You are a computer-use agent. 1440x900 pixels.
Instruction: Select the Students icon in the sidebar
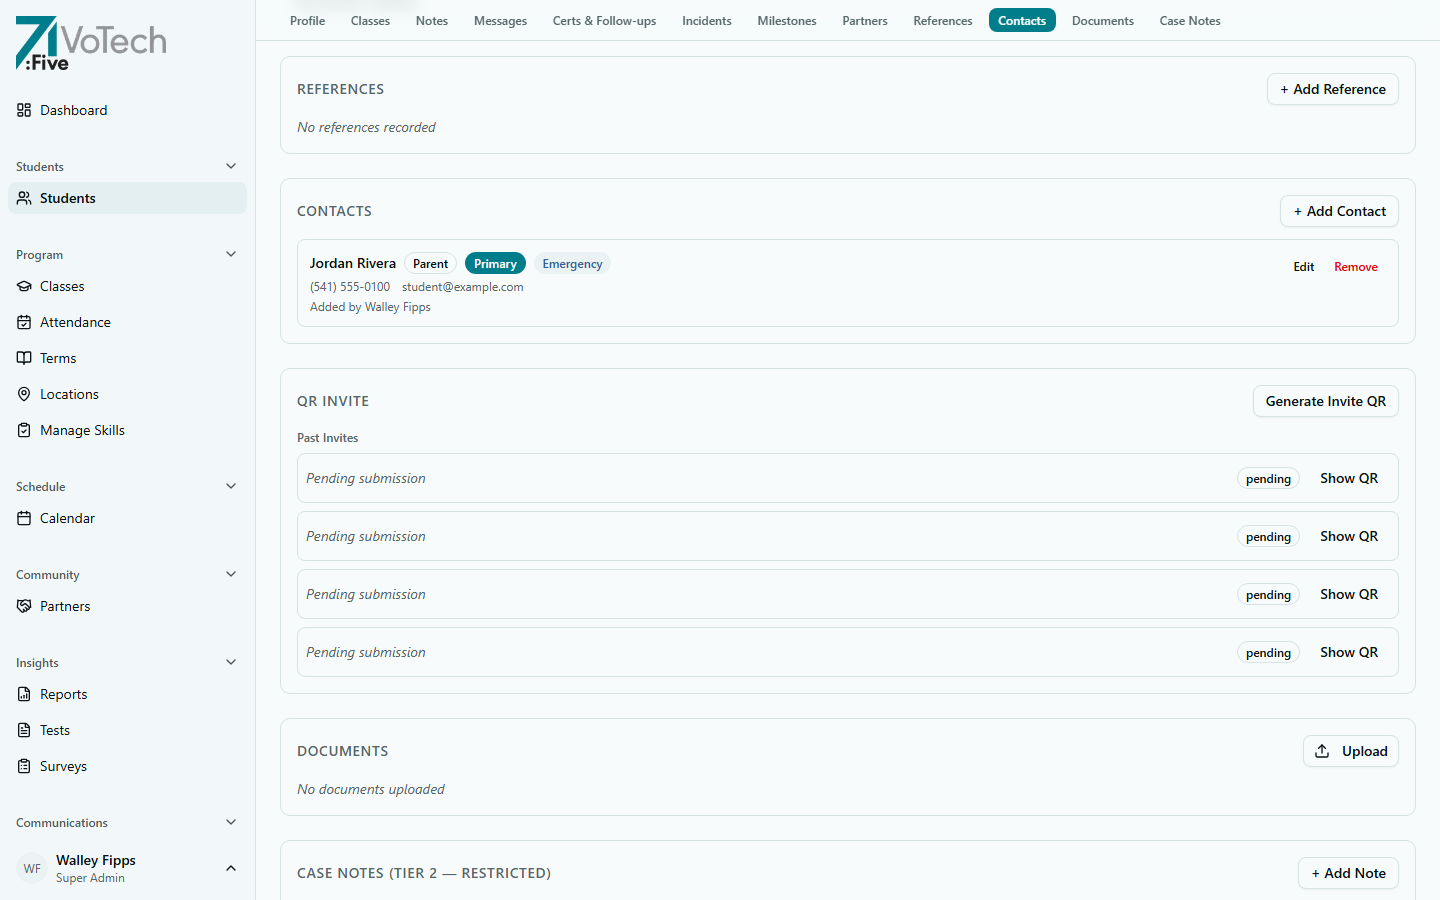coord(24,197)
